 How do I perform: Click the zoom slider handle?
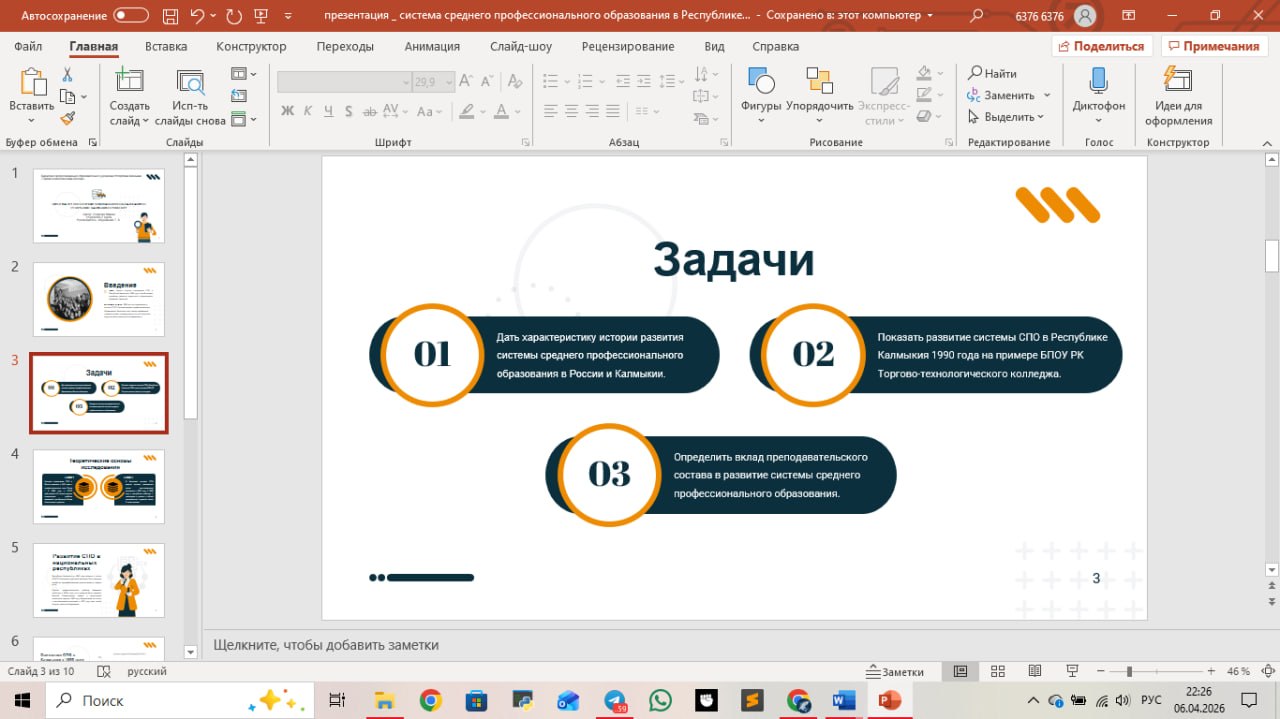[x=1129, y=671]
